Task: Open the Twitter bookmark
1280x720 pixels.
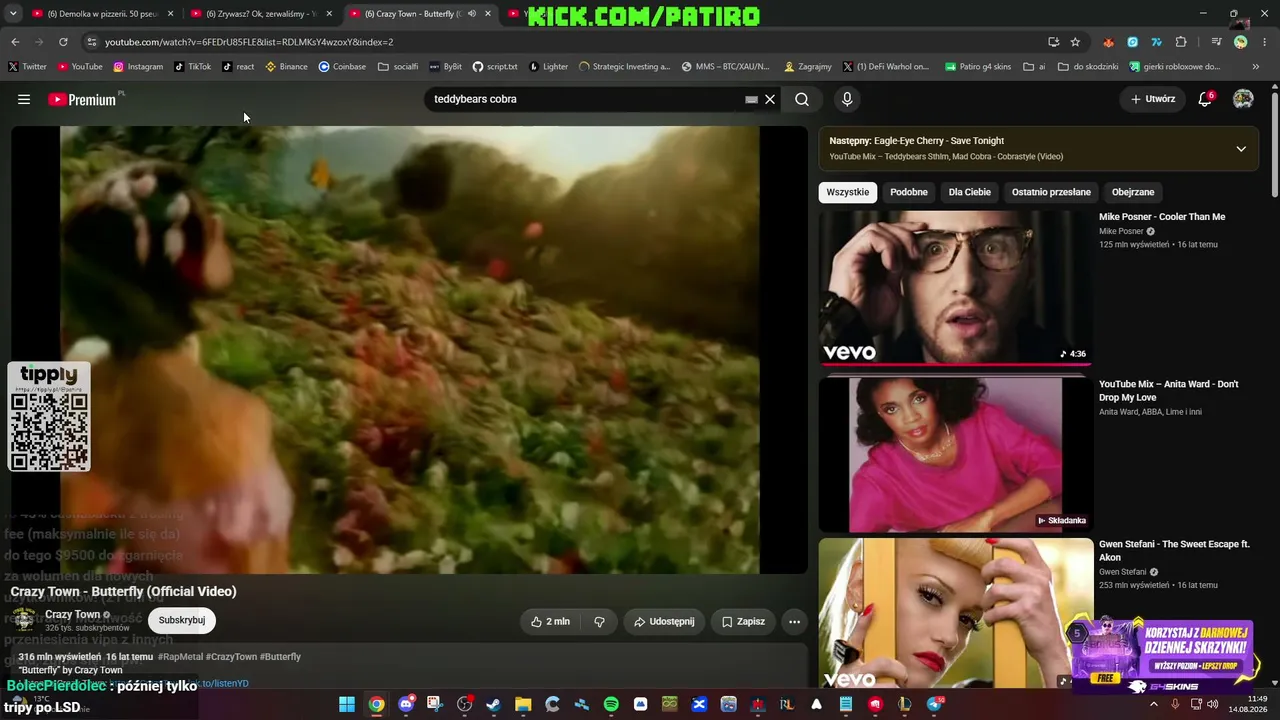Action: [27, 67]
